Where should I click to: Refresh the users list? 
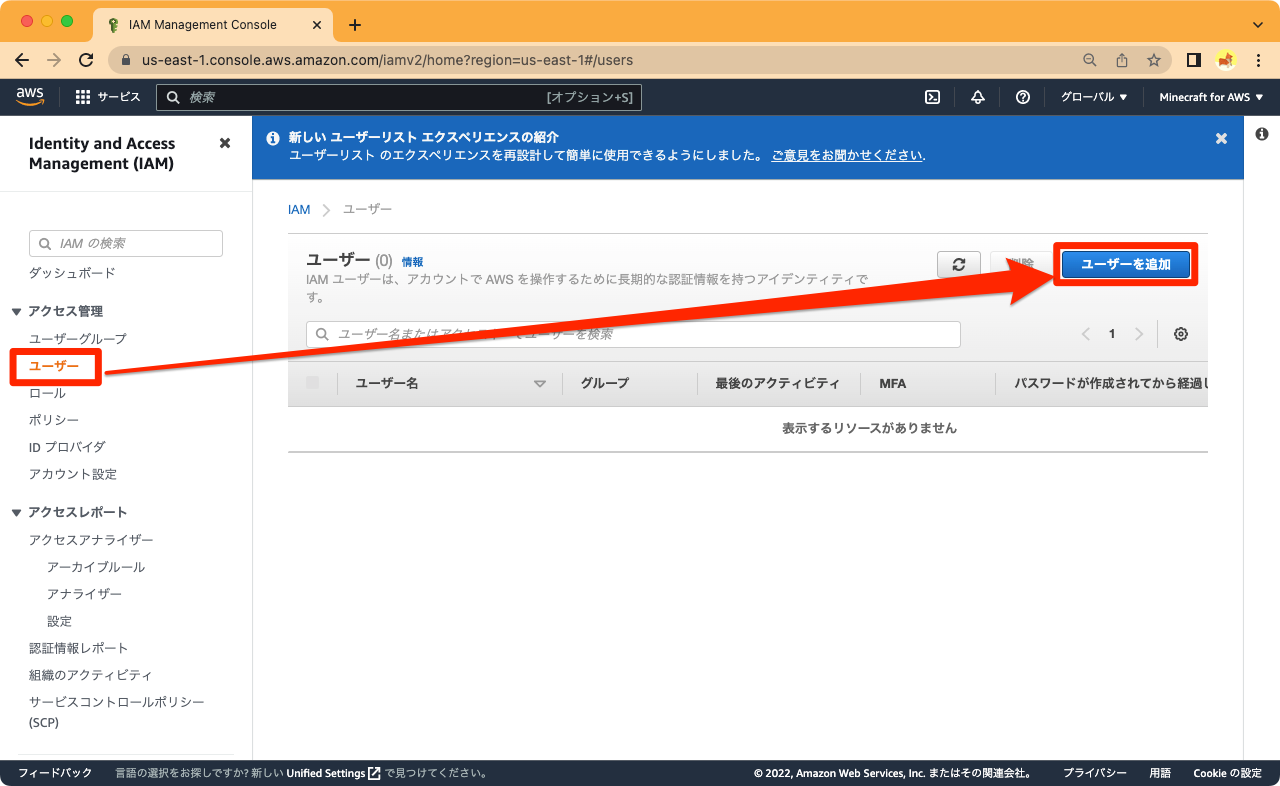(x=958, y=264)
